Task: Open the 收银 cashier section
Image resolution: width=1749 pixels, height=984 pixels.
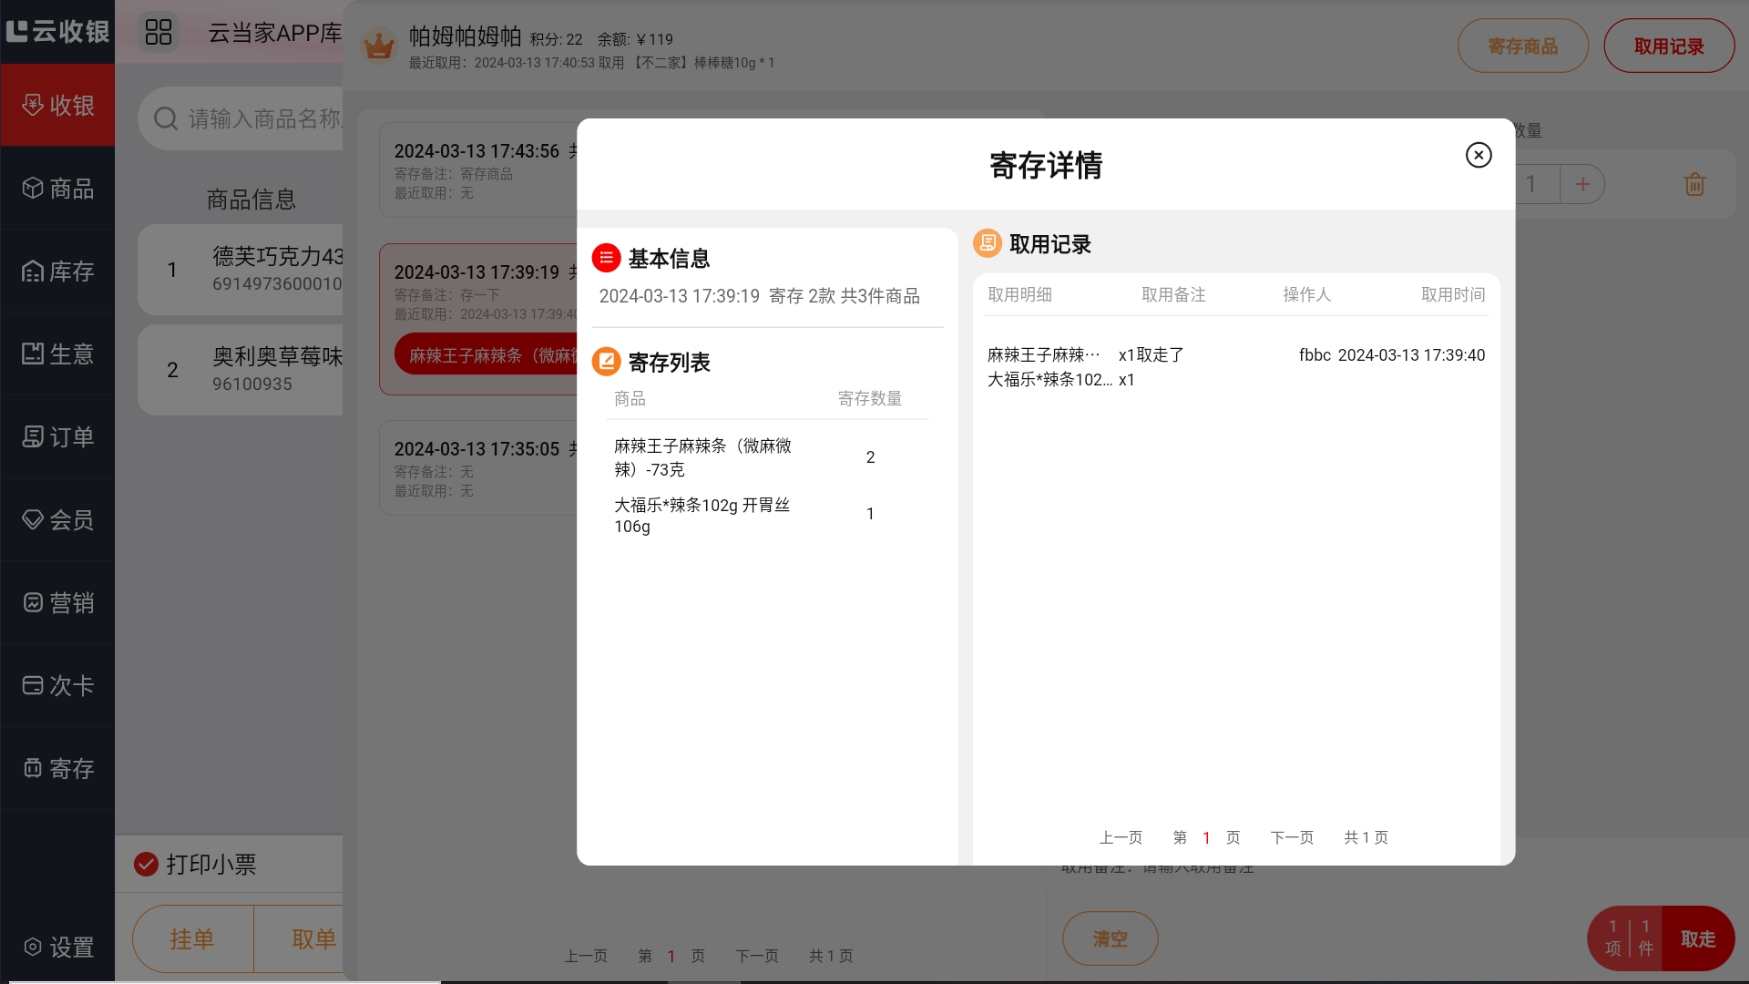Action: [x=58, y=105]
